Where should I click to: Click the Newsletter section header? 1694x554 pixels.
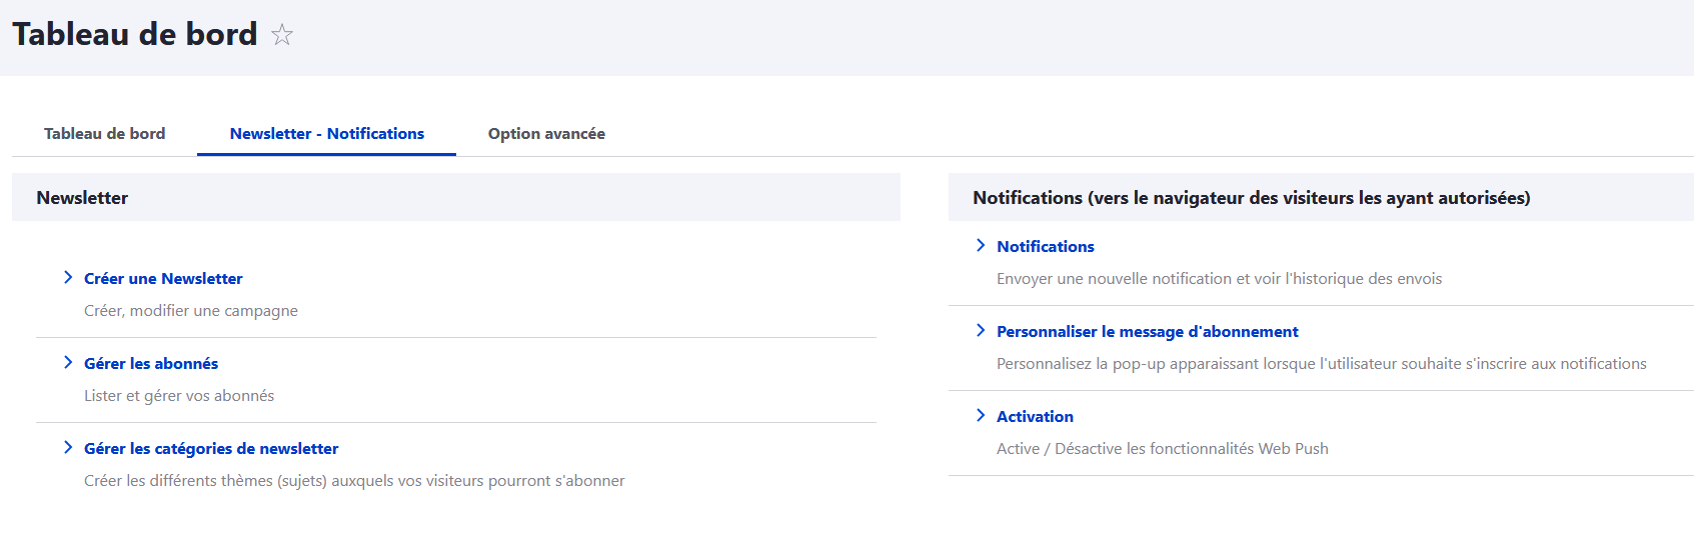[82, 198]
